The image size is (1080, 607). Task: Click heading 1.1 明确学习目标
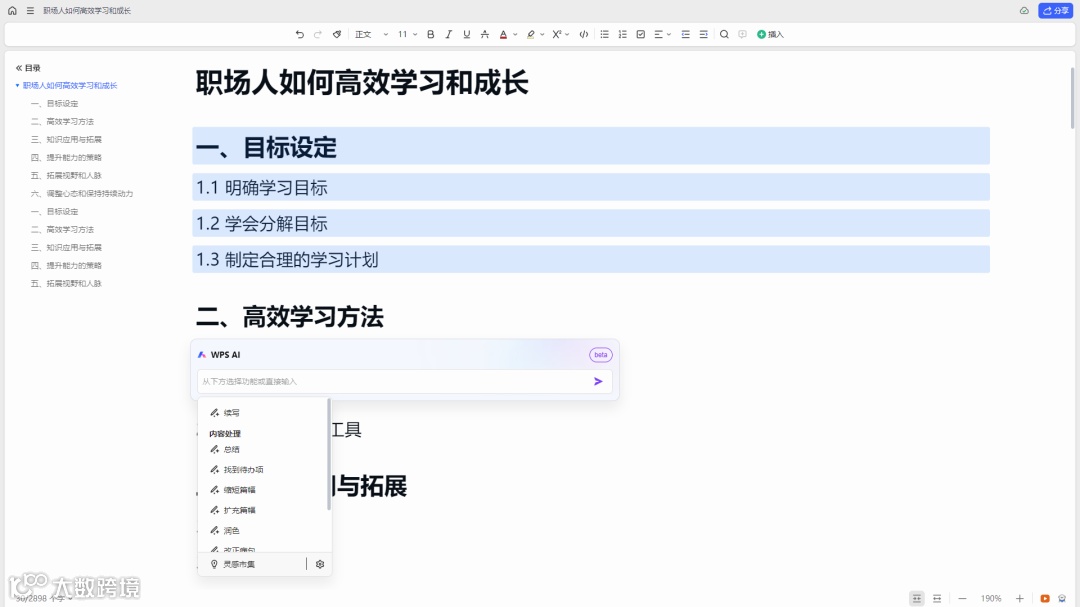[x=262, y=187]
